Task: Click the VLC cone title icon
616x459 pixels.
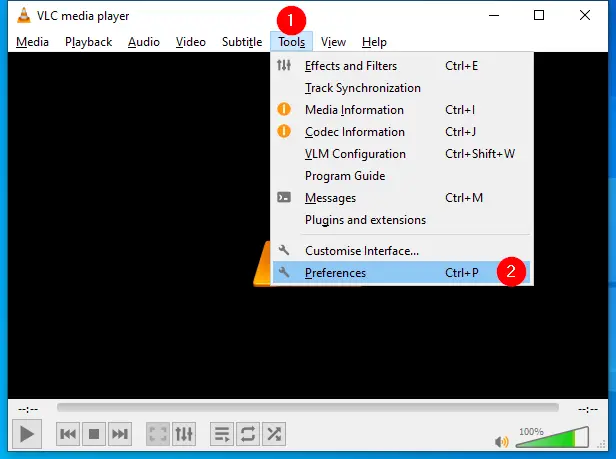Action: 24,16
